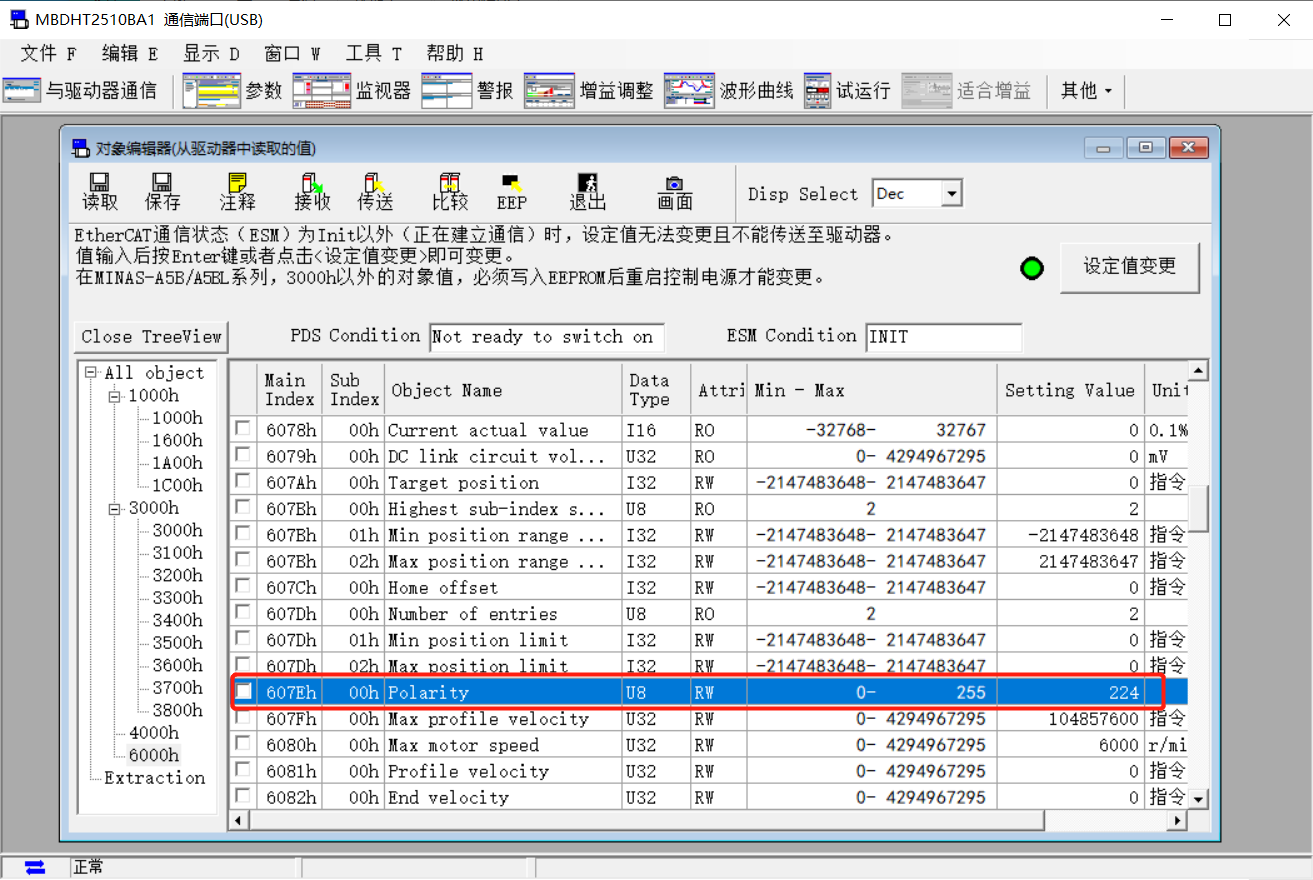Image resolution: width=1313 pixels, height=880 pixels.
Task: Open the 波形曲线 waveform graph
Action: (x=729, y=91)
